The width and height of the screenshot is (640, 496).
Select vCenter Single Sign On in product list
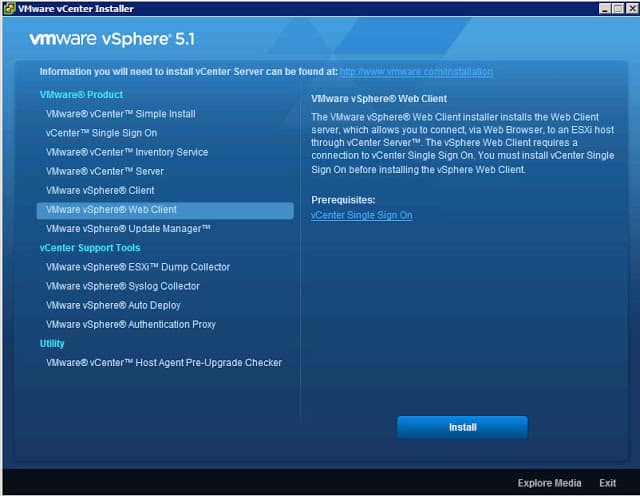(102, 133)
